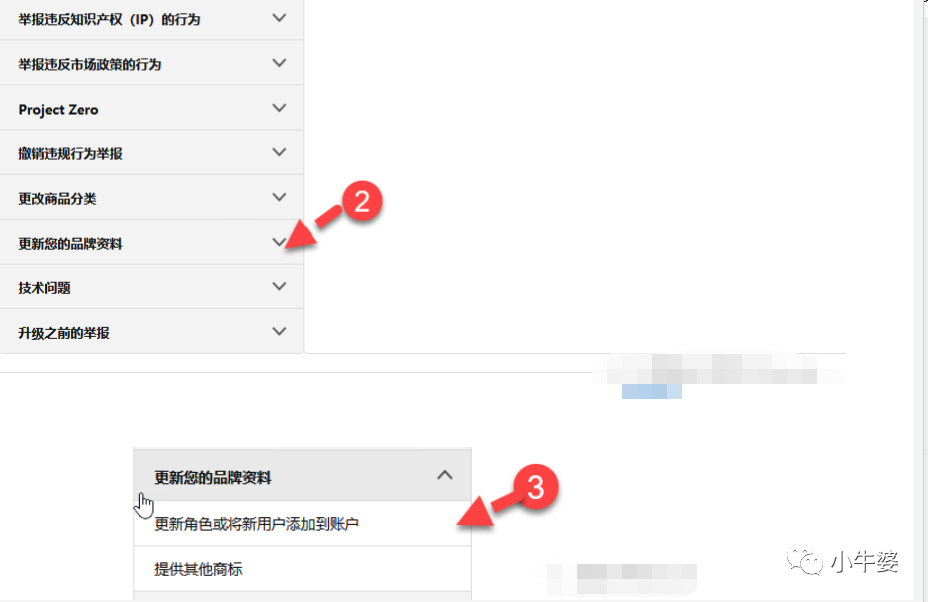This screenshot has width=928, height=602.
Task: Expand chevron next to 更改商品分类
Action: pyautogui.click(x=279, y=198)
